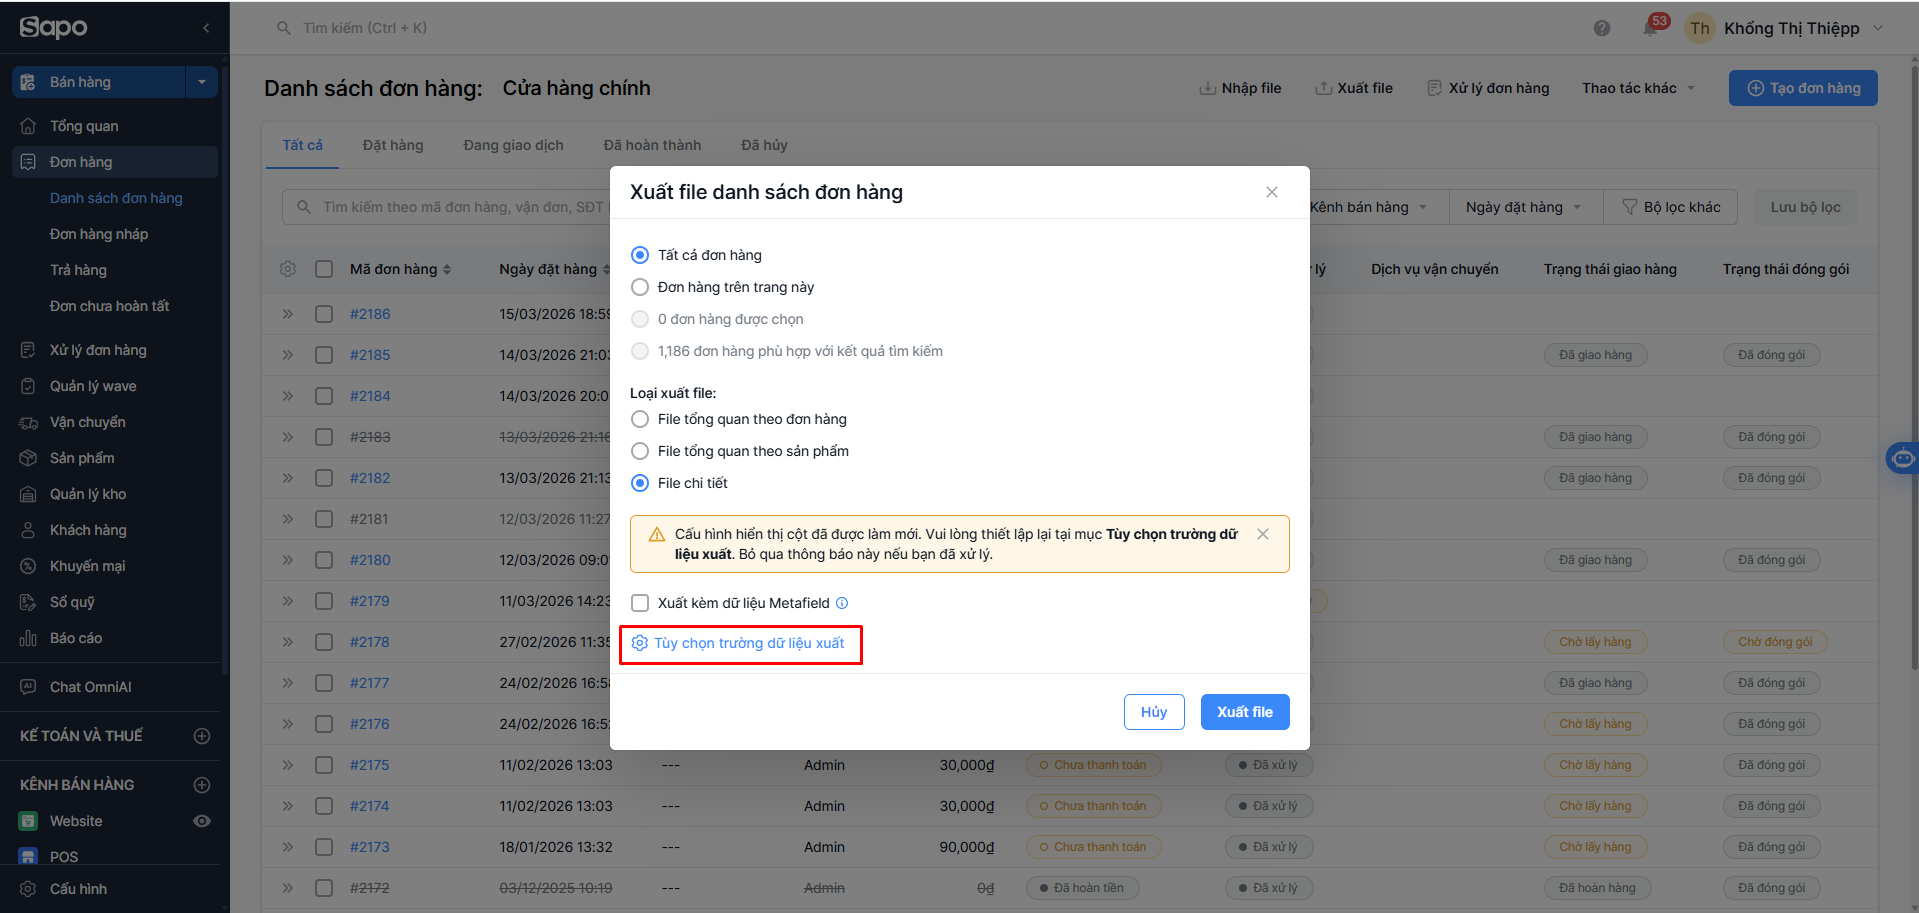Toggle Website channel eye icon
This screenshot has width=1919, height=913.
(x=202, y=821)
